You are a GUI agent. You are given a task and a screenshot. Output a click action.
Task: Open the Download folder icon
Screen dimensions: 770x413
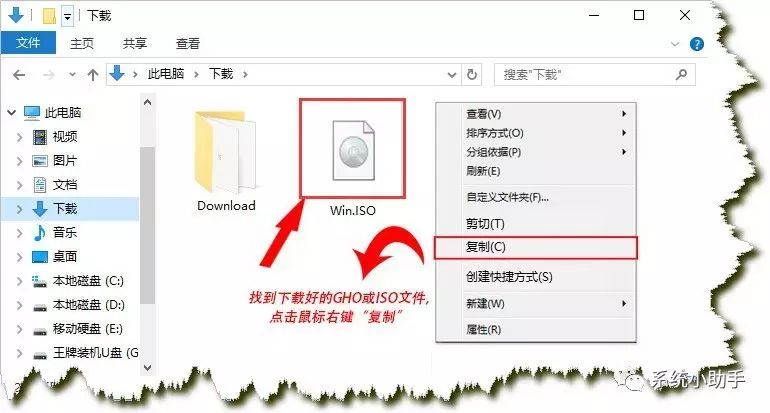pyautogui.click(x=226, y=151)
